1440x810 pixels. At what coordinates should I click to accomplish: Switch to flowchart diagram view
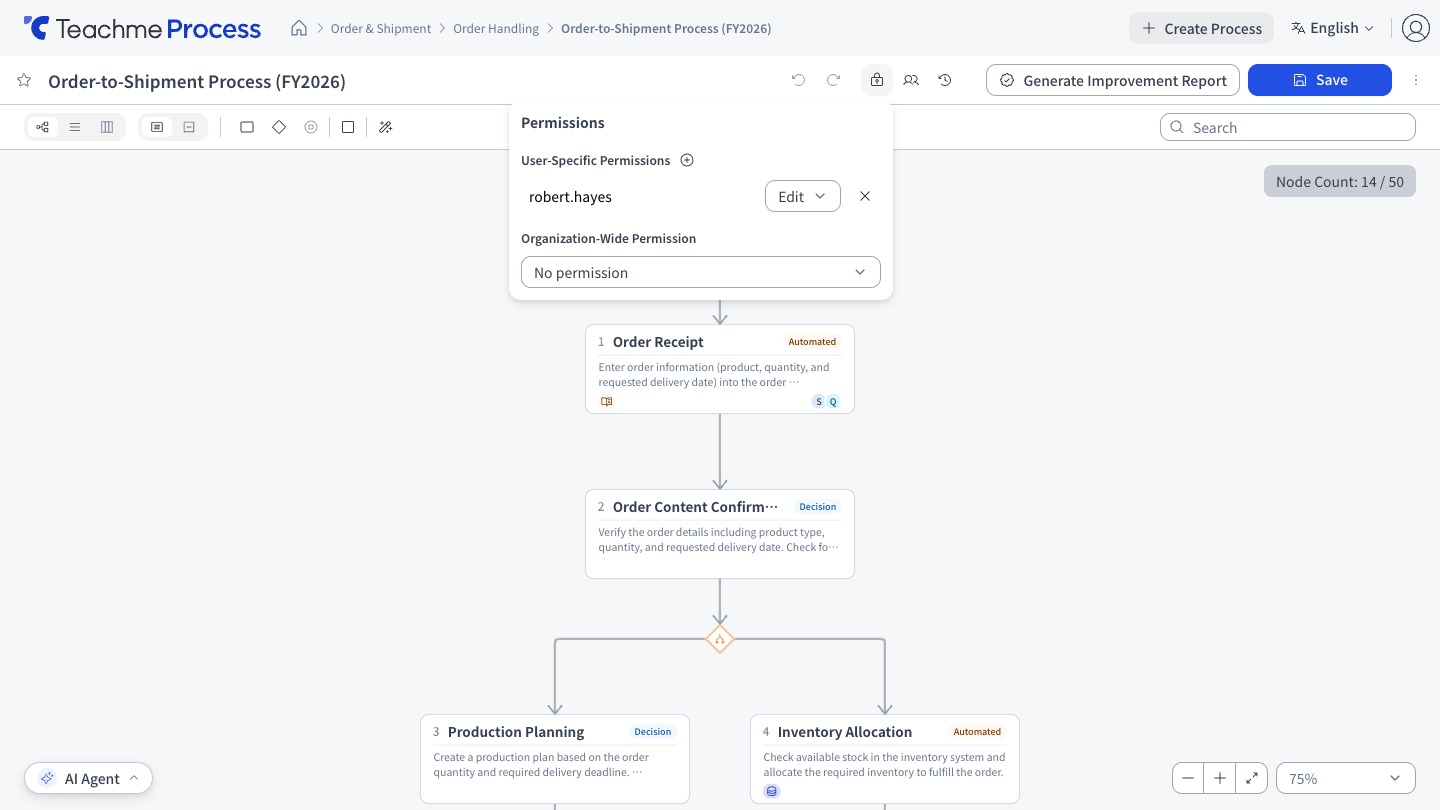click(42, 127)
